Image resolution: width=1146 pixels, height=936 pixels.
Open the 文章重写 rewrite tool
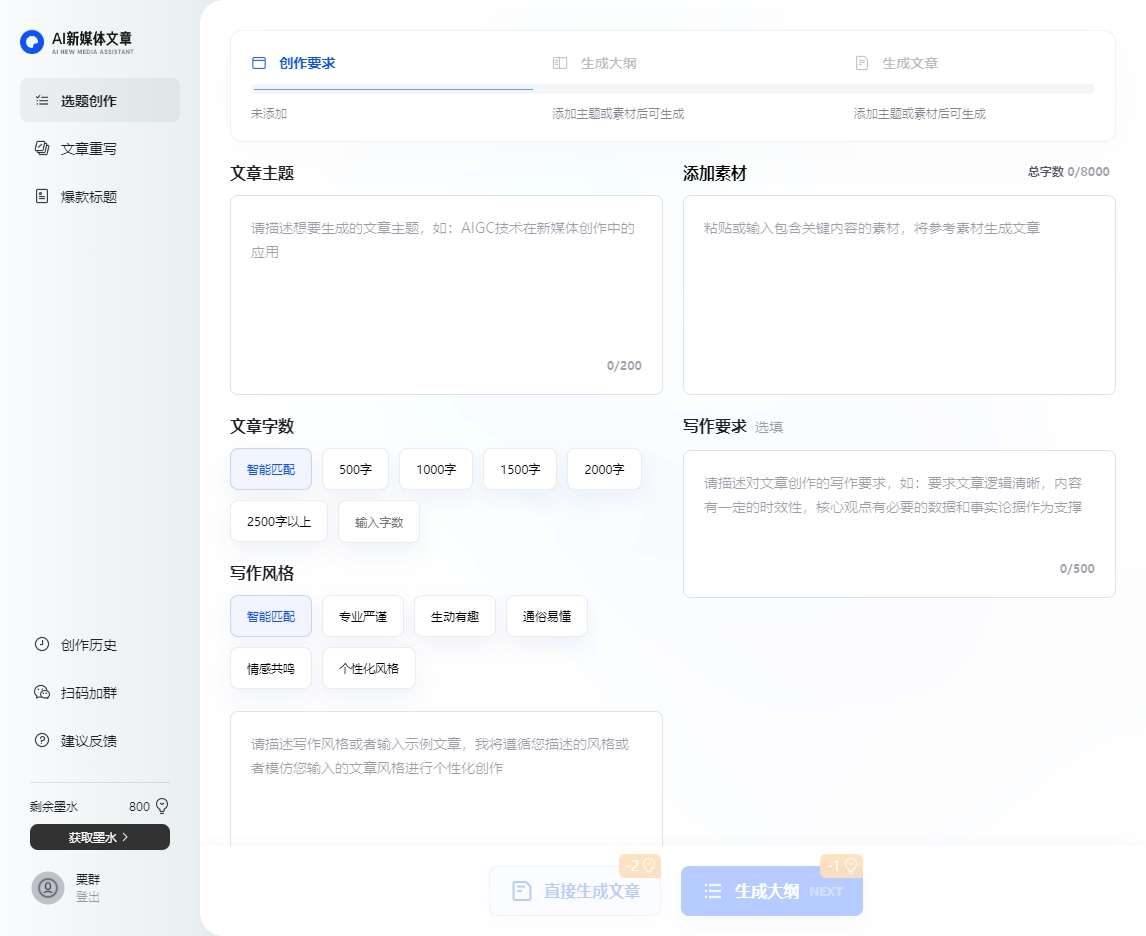[89, 148]
